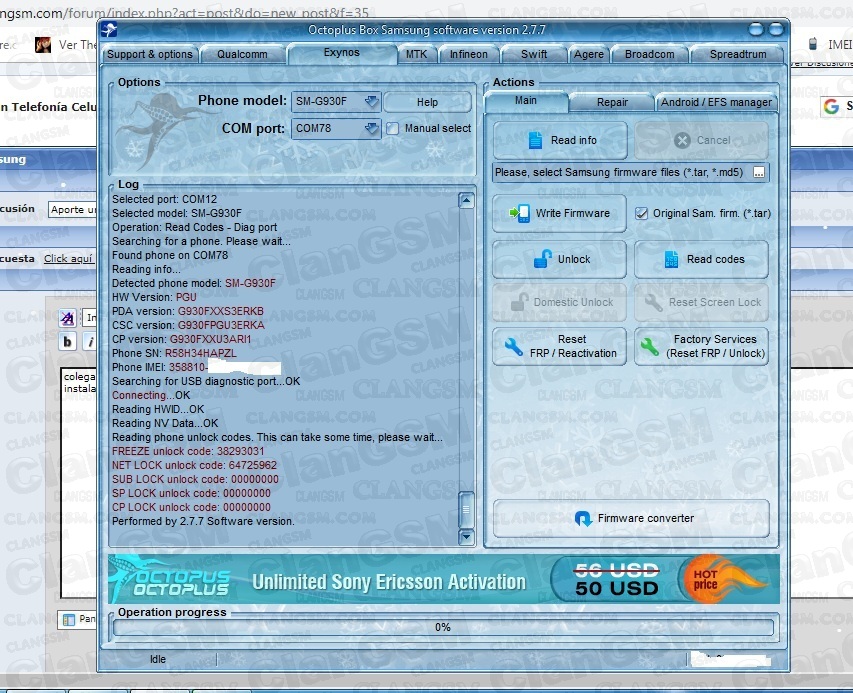Click the Write Firmware button
Screen dimensions: 853x693
(559, 213)
